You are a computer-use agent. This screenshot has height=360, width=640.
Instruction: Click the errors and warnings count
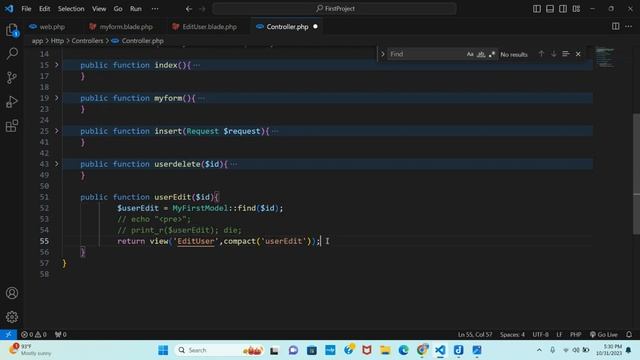[34, 334]
